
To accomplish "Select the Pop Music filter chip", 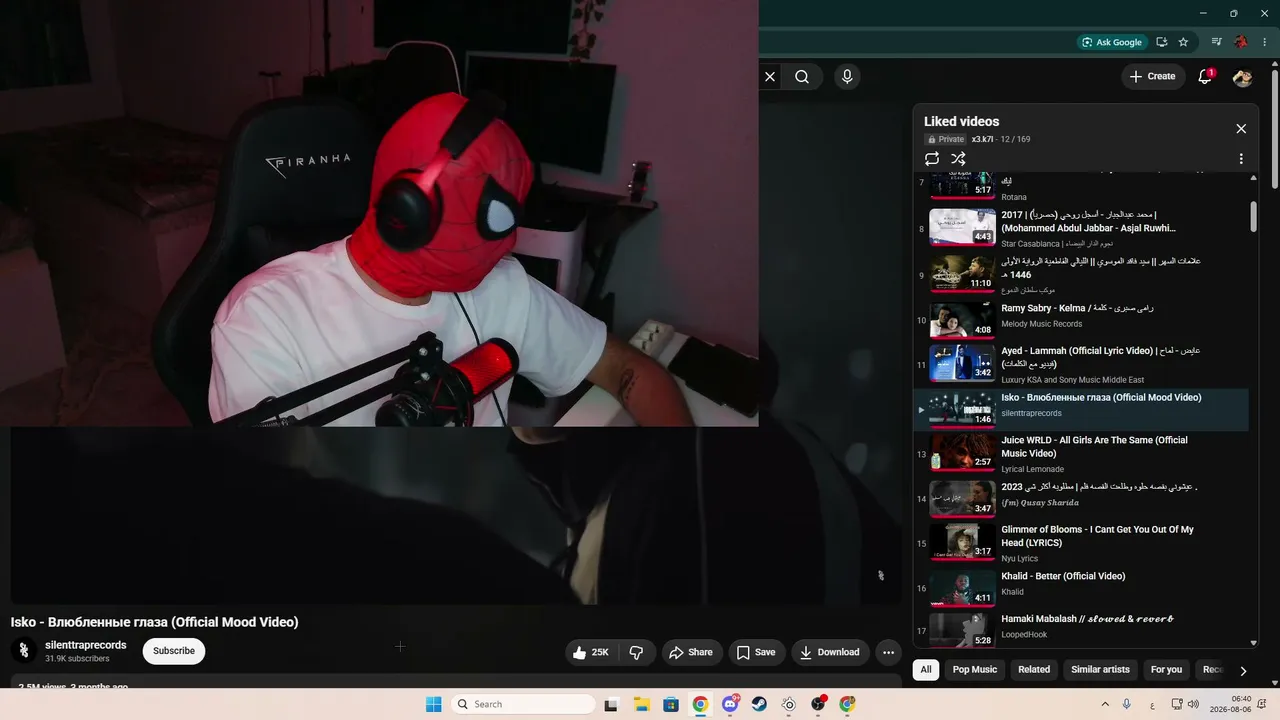I will click(975, 670).
